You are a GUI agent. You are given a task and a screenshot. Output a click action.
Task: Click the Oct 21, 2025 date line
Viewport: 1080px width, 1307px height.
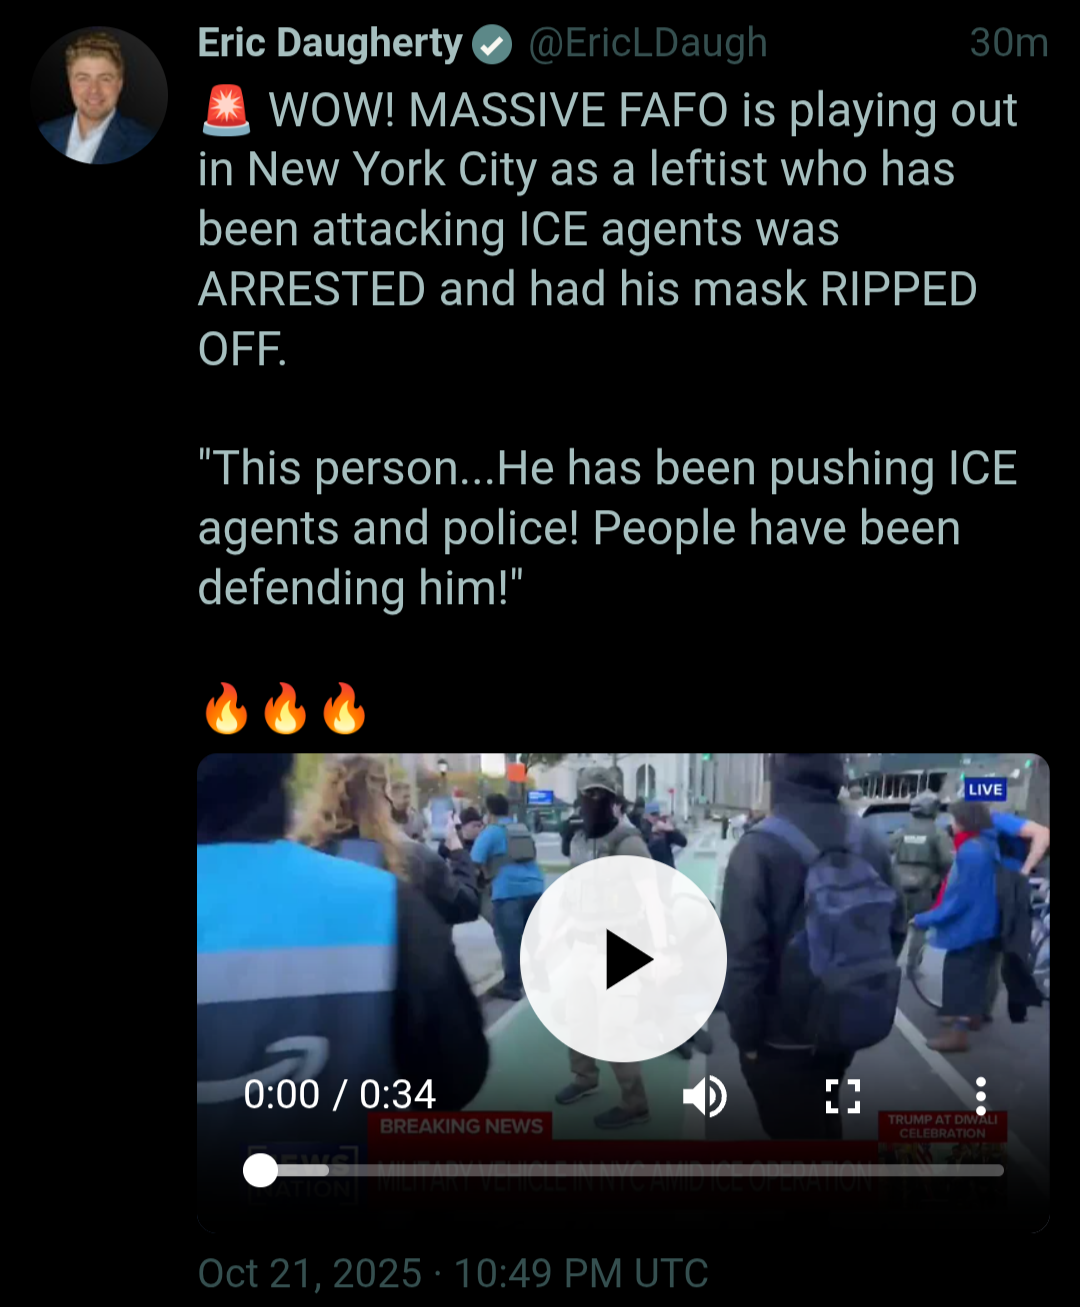tap(453, 1273)
